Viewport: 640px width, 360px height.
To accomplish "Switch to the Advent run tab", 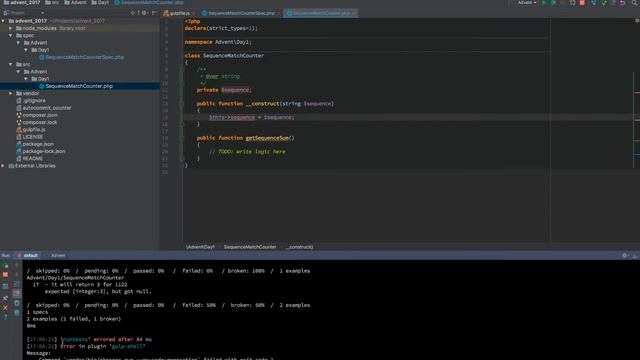I will (58, 256).
